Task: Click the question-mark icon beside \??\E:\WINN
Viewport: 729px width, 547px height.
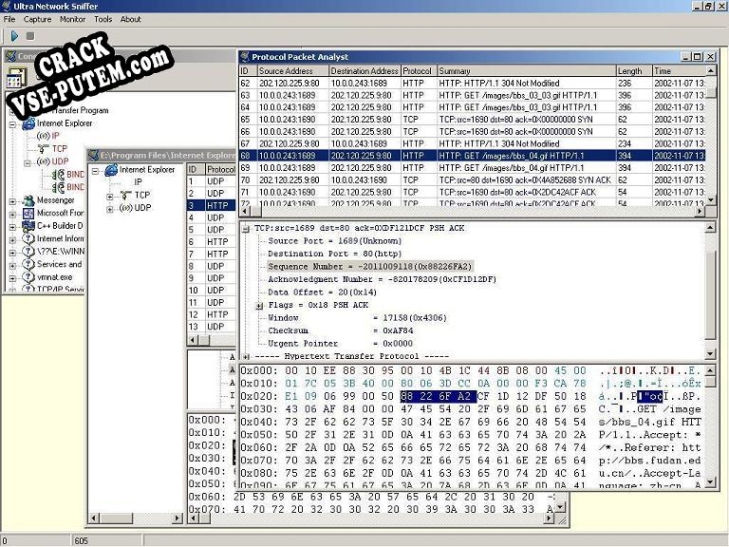Action: 29,251
